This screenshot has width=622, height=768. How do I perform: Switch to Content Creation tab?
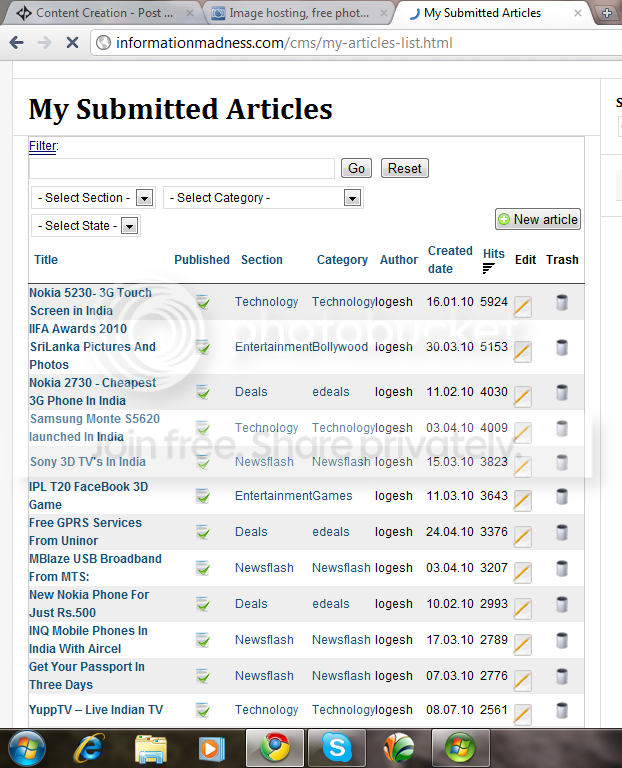[x=104, y=13]
